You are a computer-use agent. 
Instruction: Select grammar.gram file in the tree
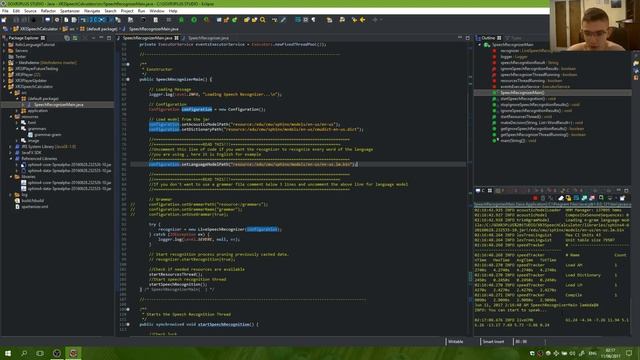47,135
